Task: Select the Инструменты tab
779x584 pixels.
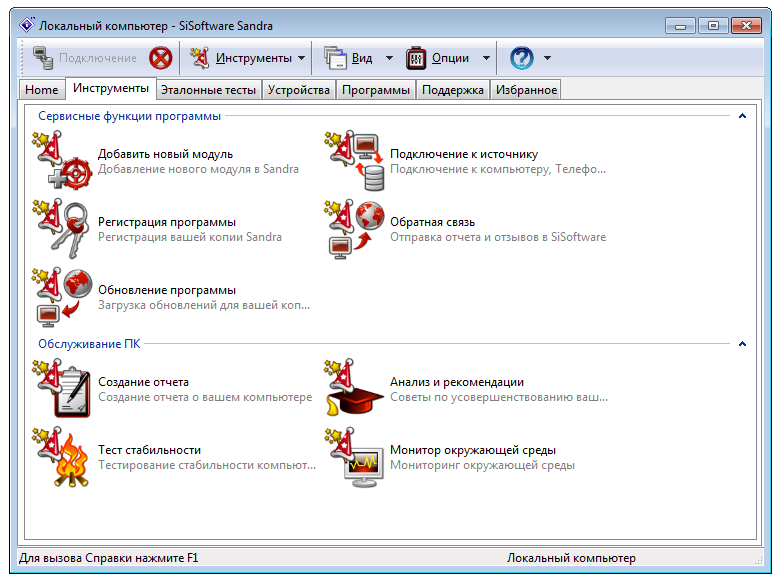Action: (x=111, y=88)
